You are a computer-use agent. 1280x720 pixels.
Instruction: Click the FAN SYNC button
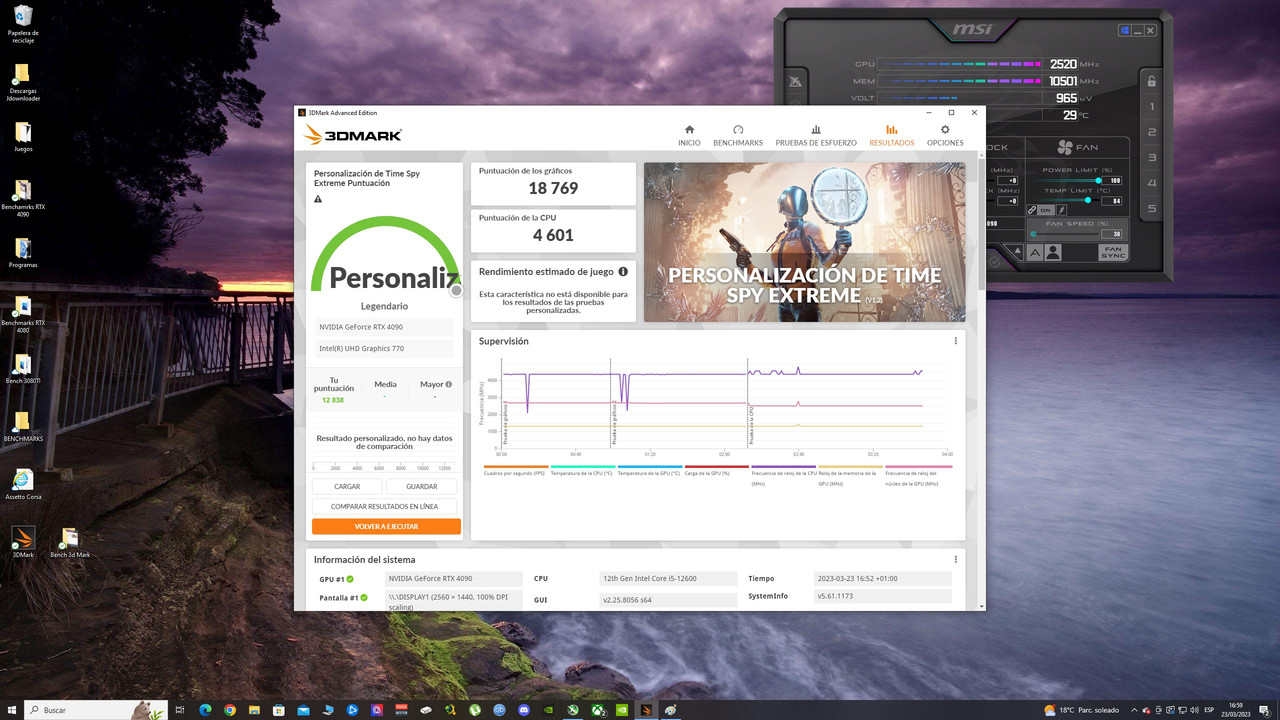coord(1113,253)
